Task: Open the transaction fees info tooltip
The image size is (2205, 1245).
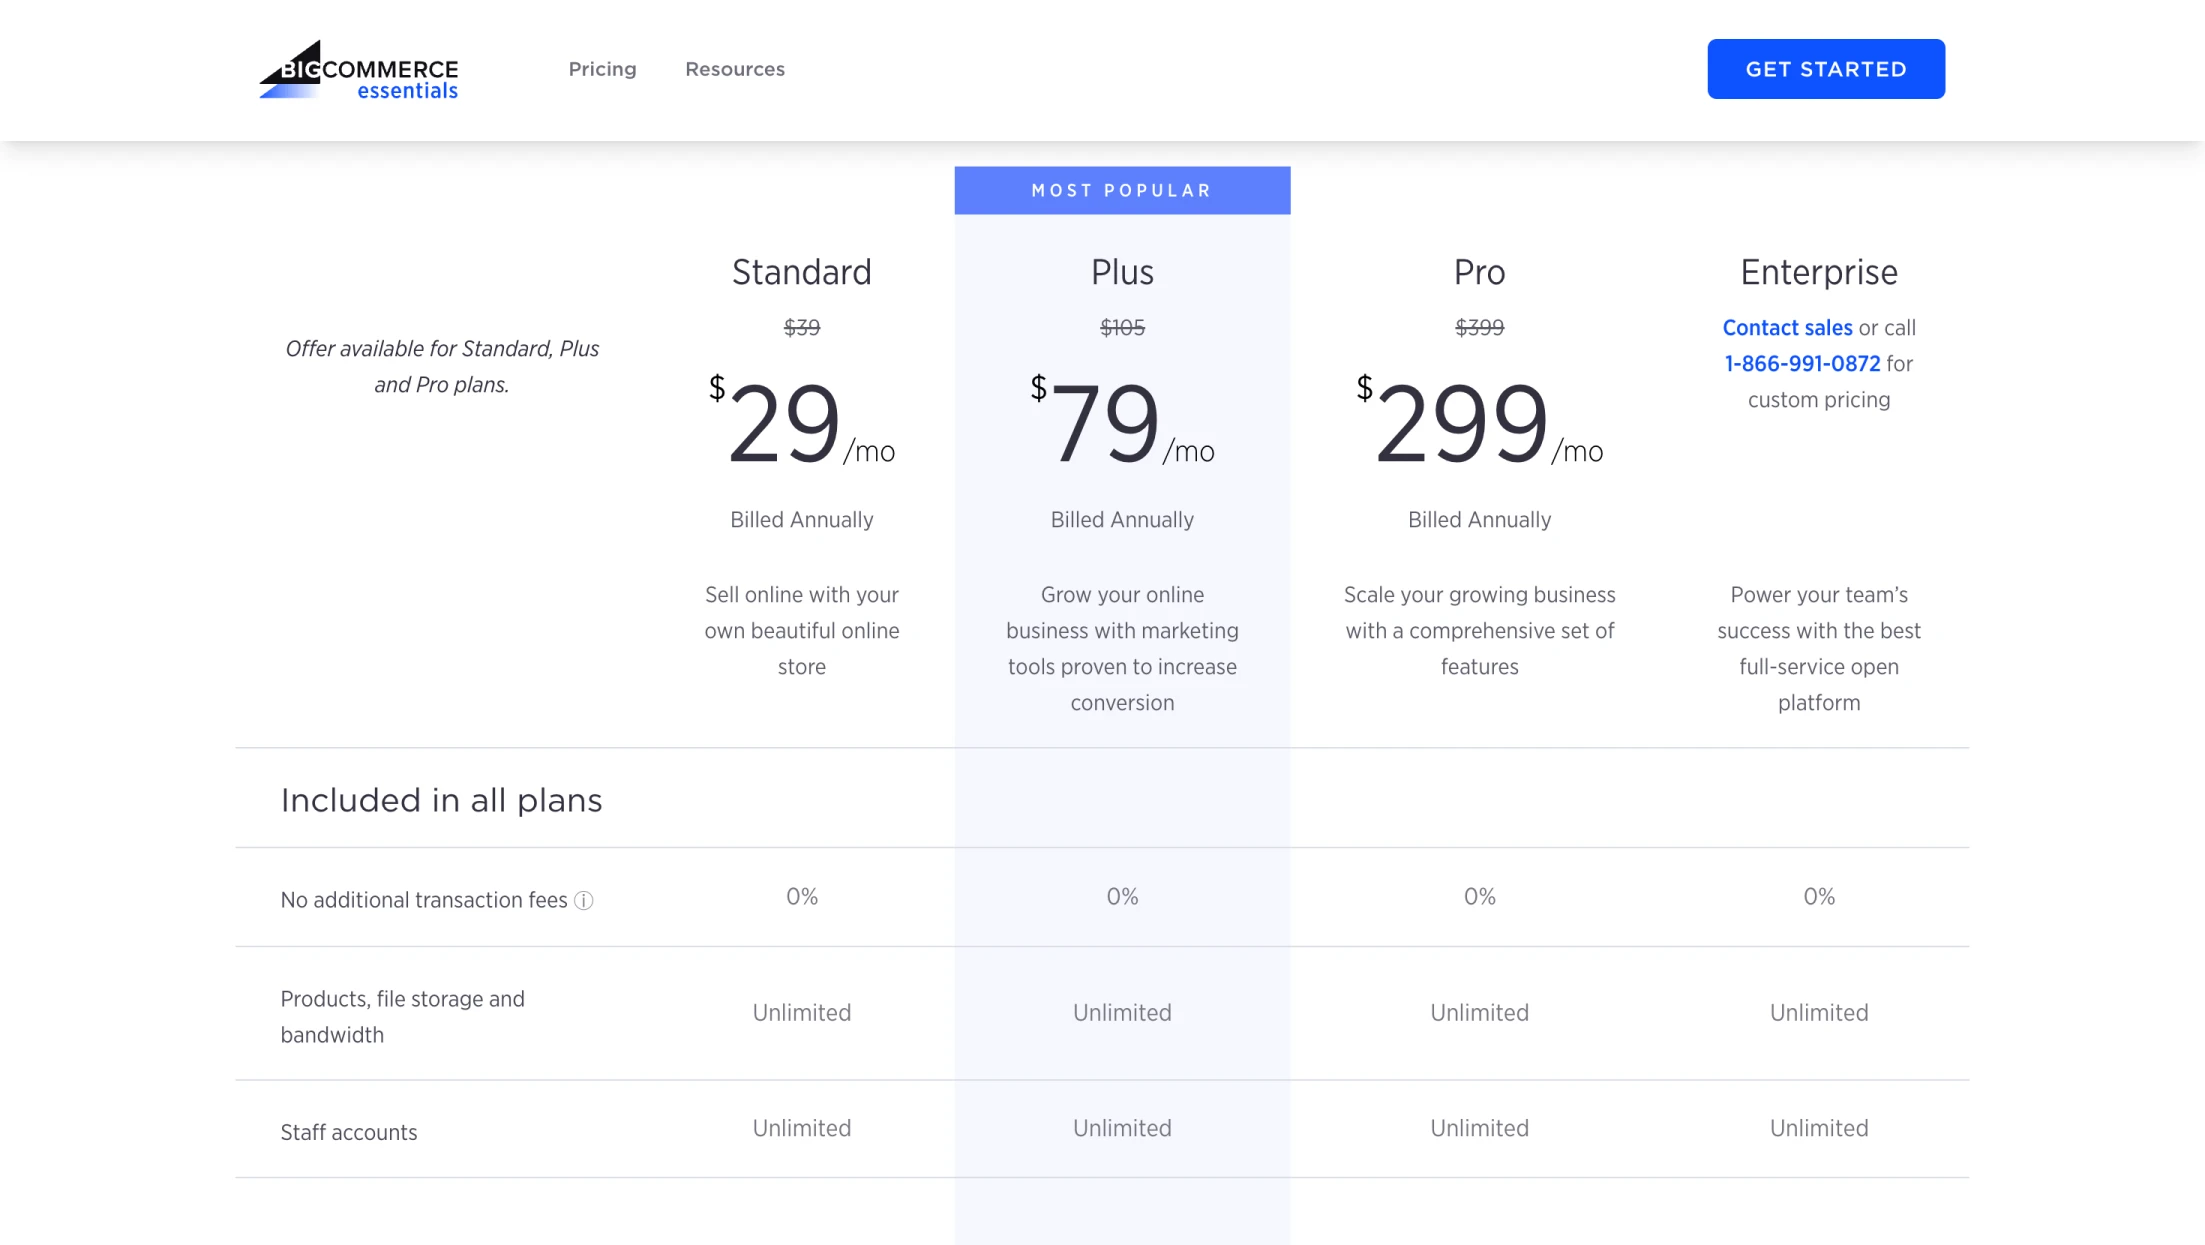Action: click(x=584, y=900)
